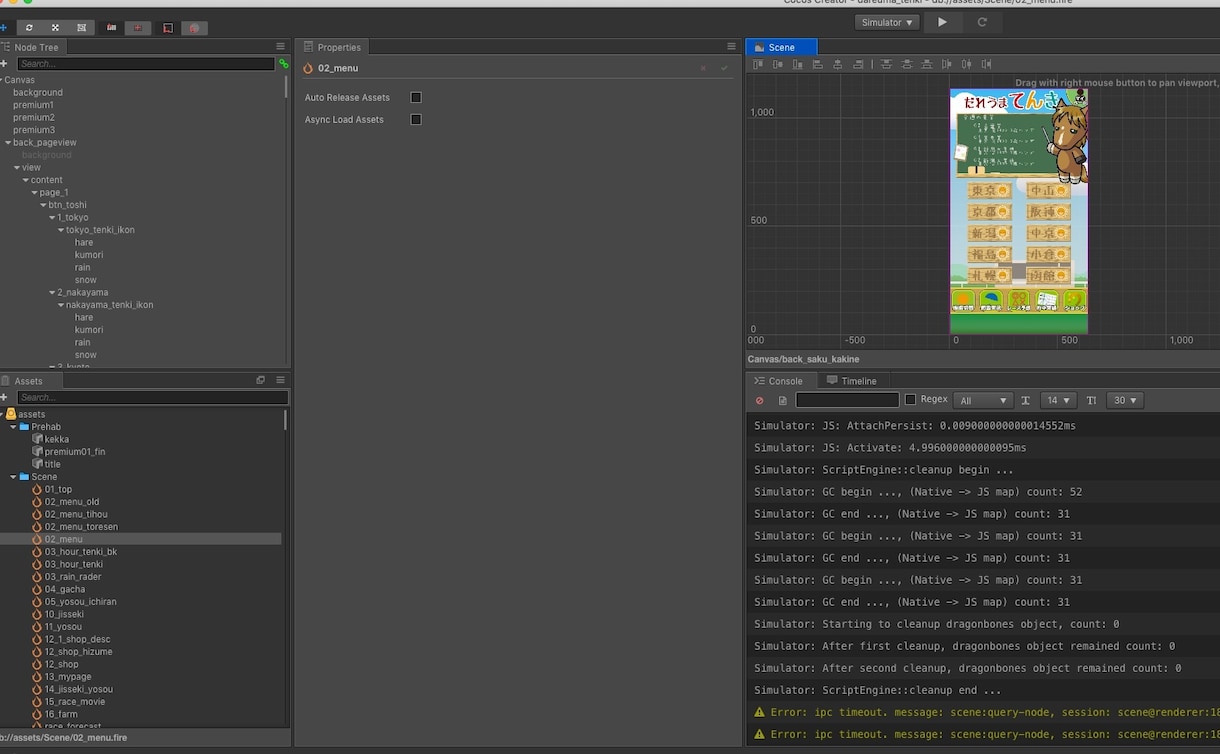1220x754 pixels.
Task: Collapse the 1_tokyo node in tree
Action: (x=52, y=218)
